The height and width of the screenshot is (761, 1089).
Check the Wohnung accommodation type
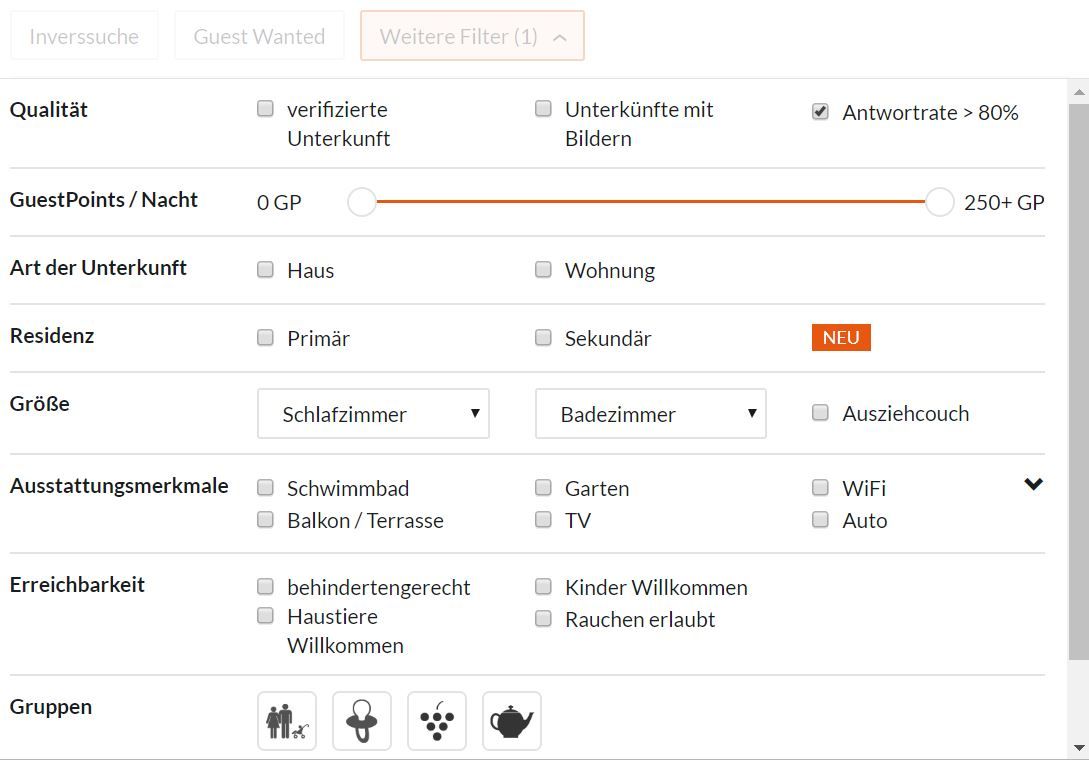(543, 269)
